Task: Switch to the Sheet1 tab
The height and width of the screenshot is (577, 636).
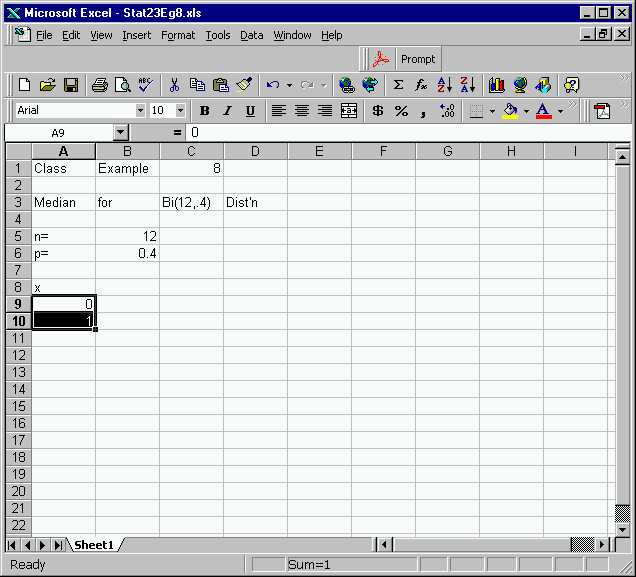Action: 94,545
